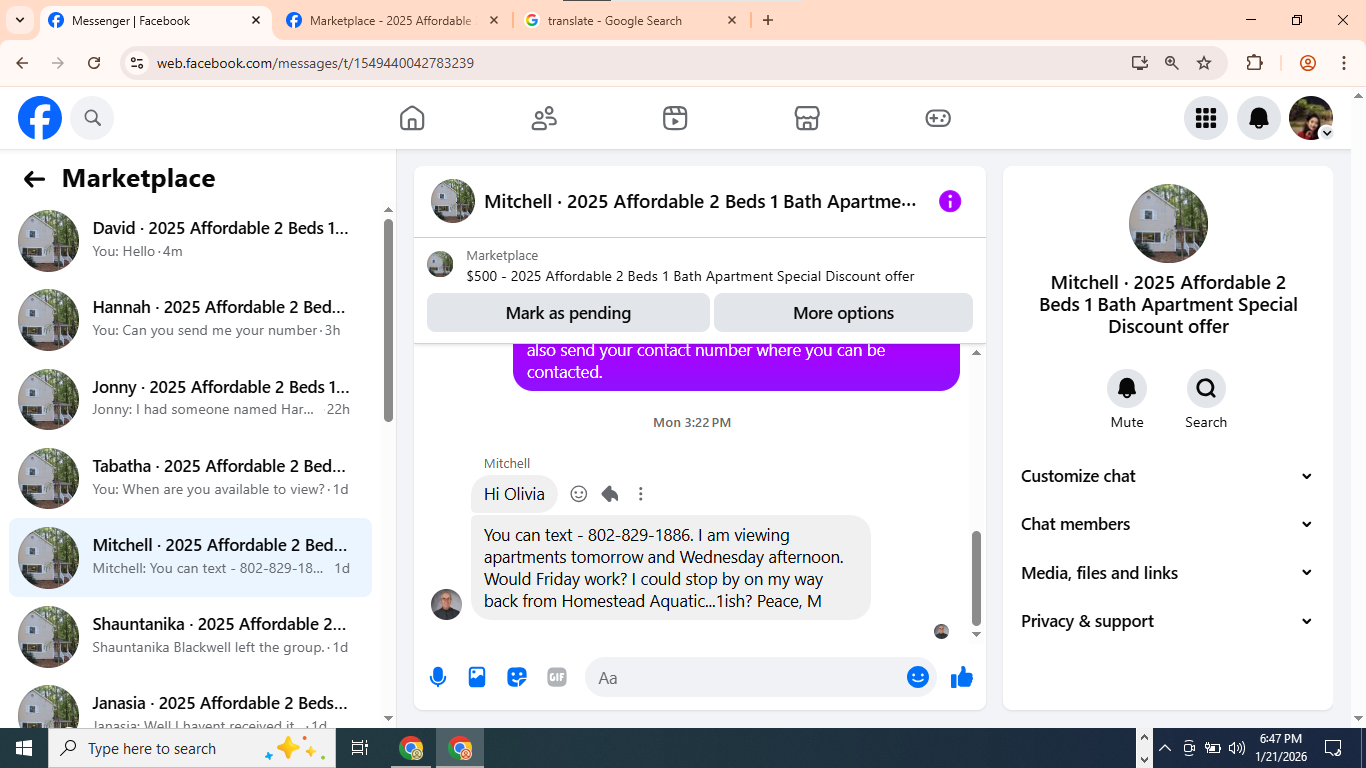The height and width of the screenshot is (768, 1366).
Task: Open Marketplace storefront icon in top navigation
Action: 807,118
